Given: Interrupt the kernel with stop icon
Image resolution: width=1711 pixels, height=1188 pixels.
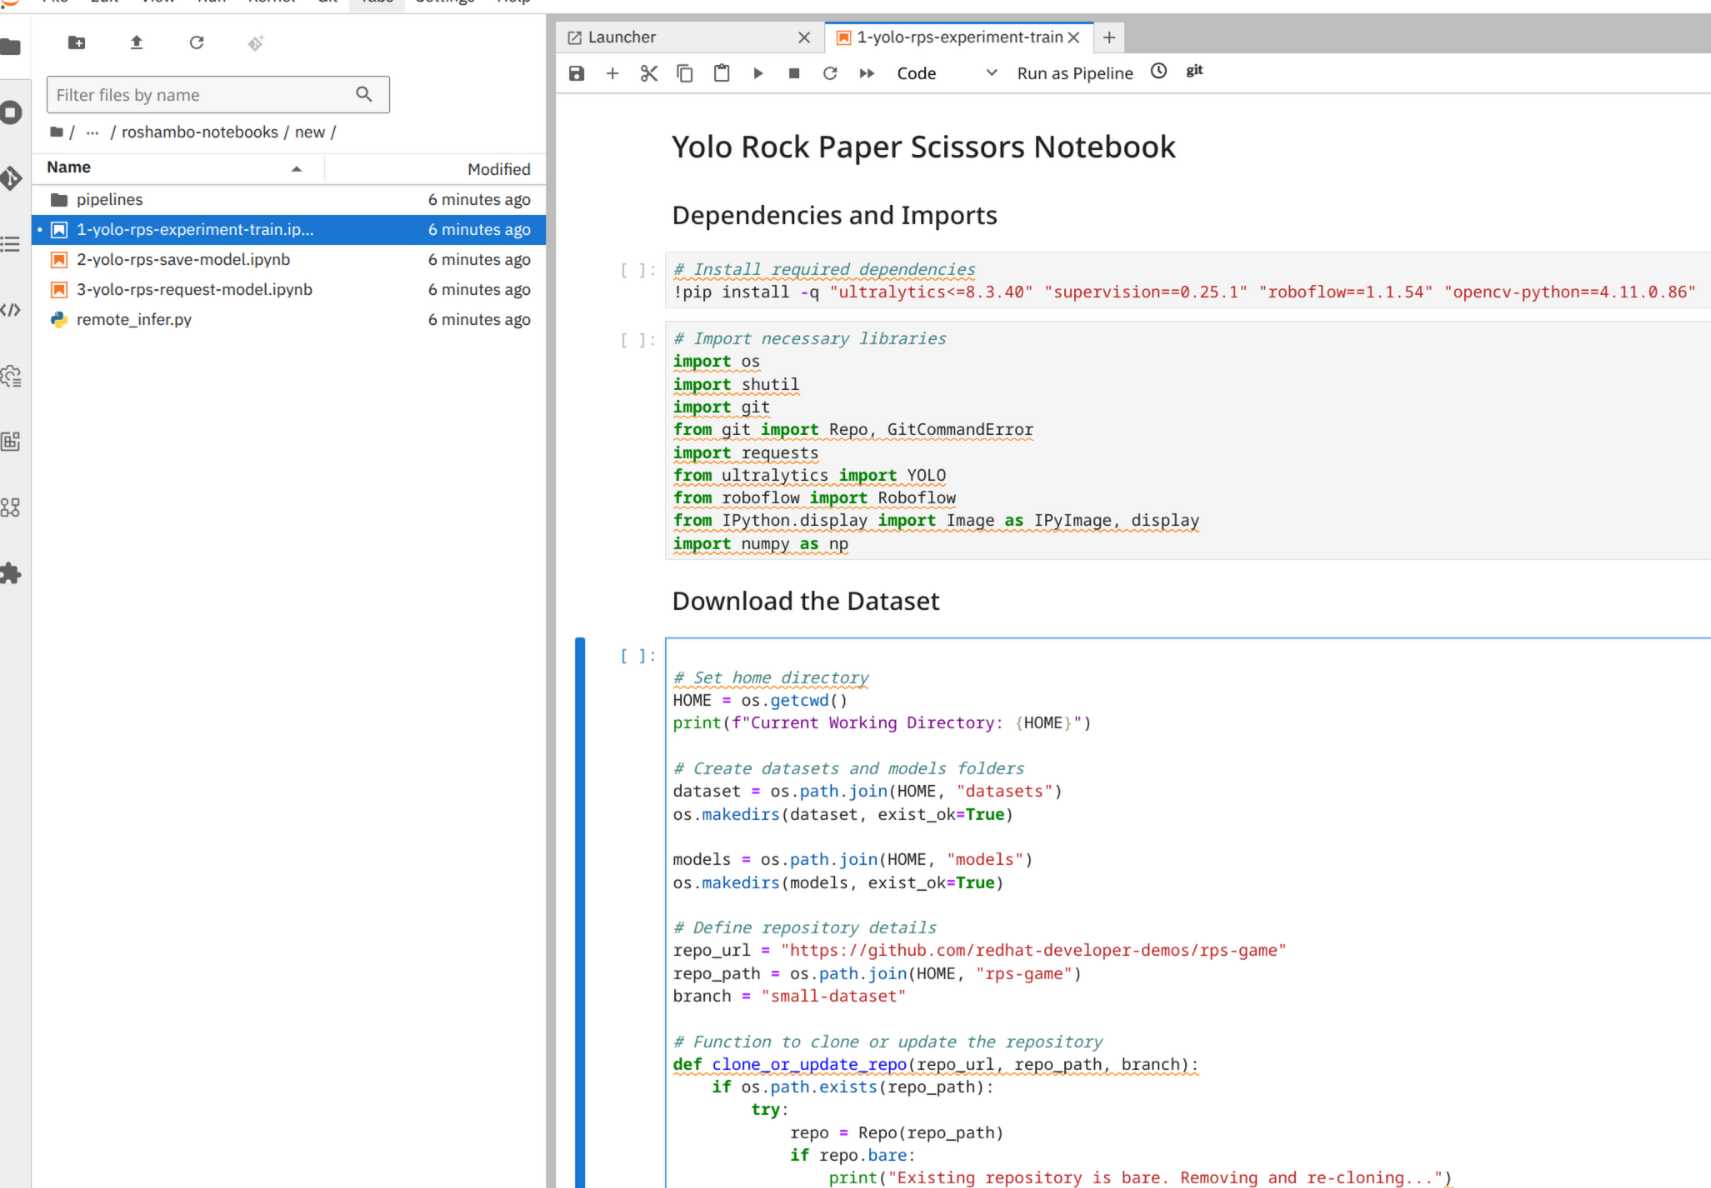Looking at the screenshot, I should coord(794,73).
